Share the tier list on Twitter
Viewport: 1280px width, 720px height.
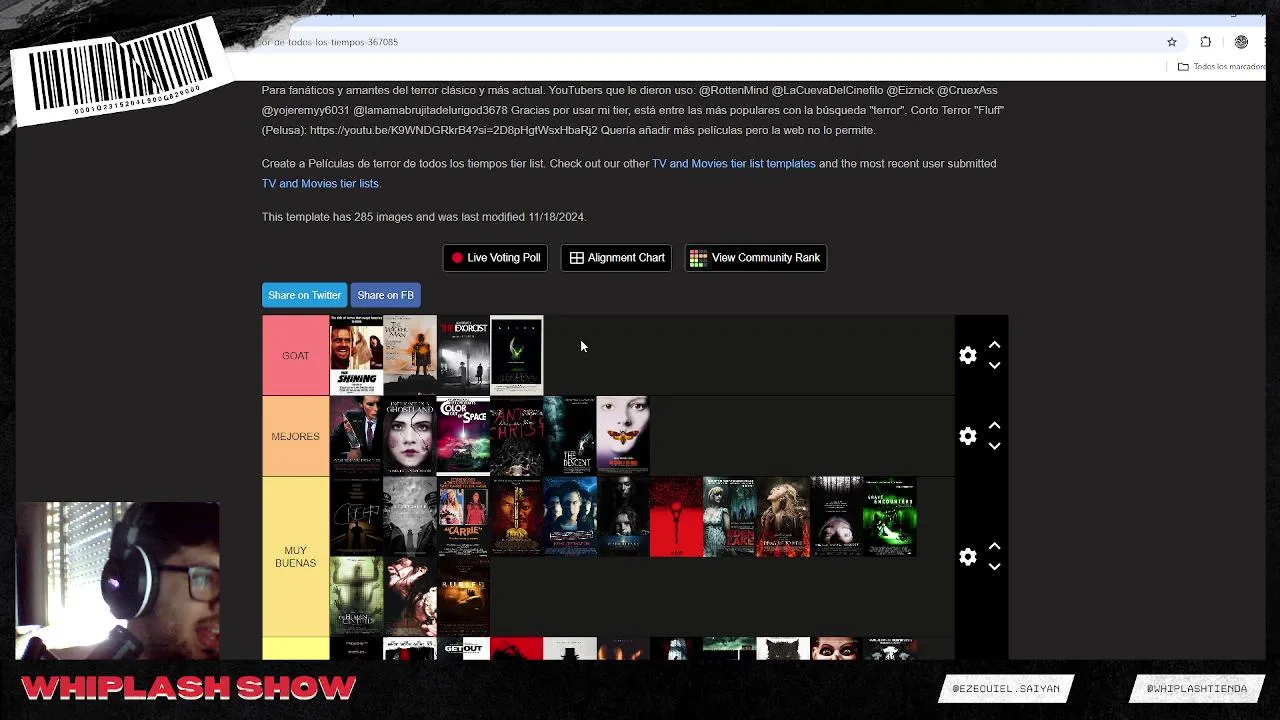(304, 295)
